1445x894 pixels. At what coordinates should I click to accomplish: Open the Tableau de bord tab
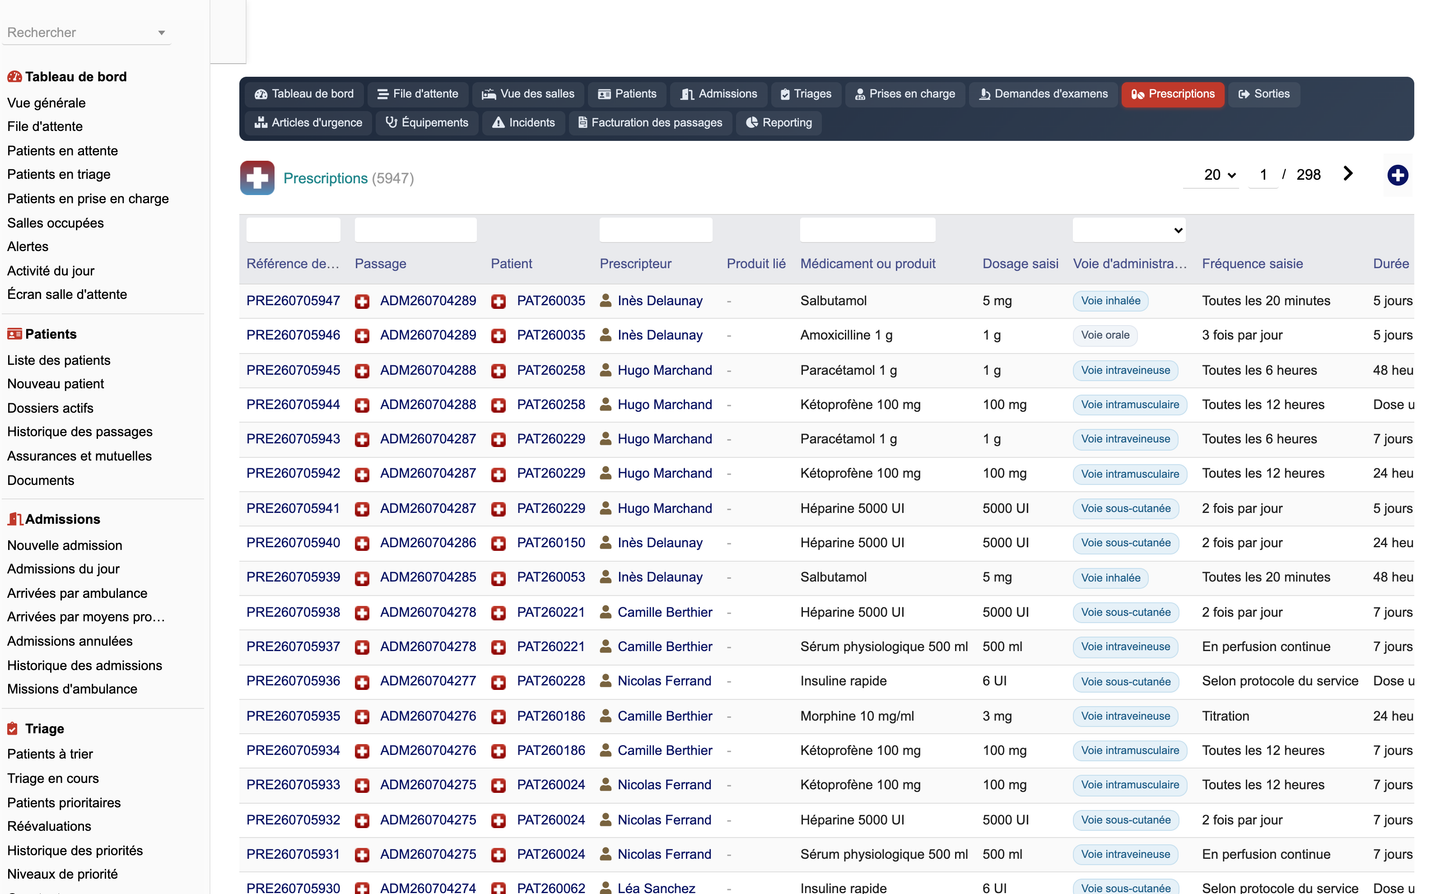(304, 94)
